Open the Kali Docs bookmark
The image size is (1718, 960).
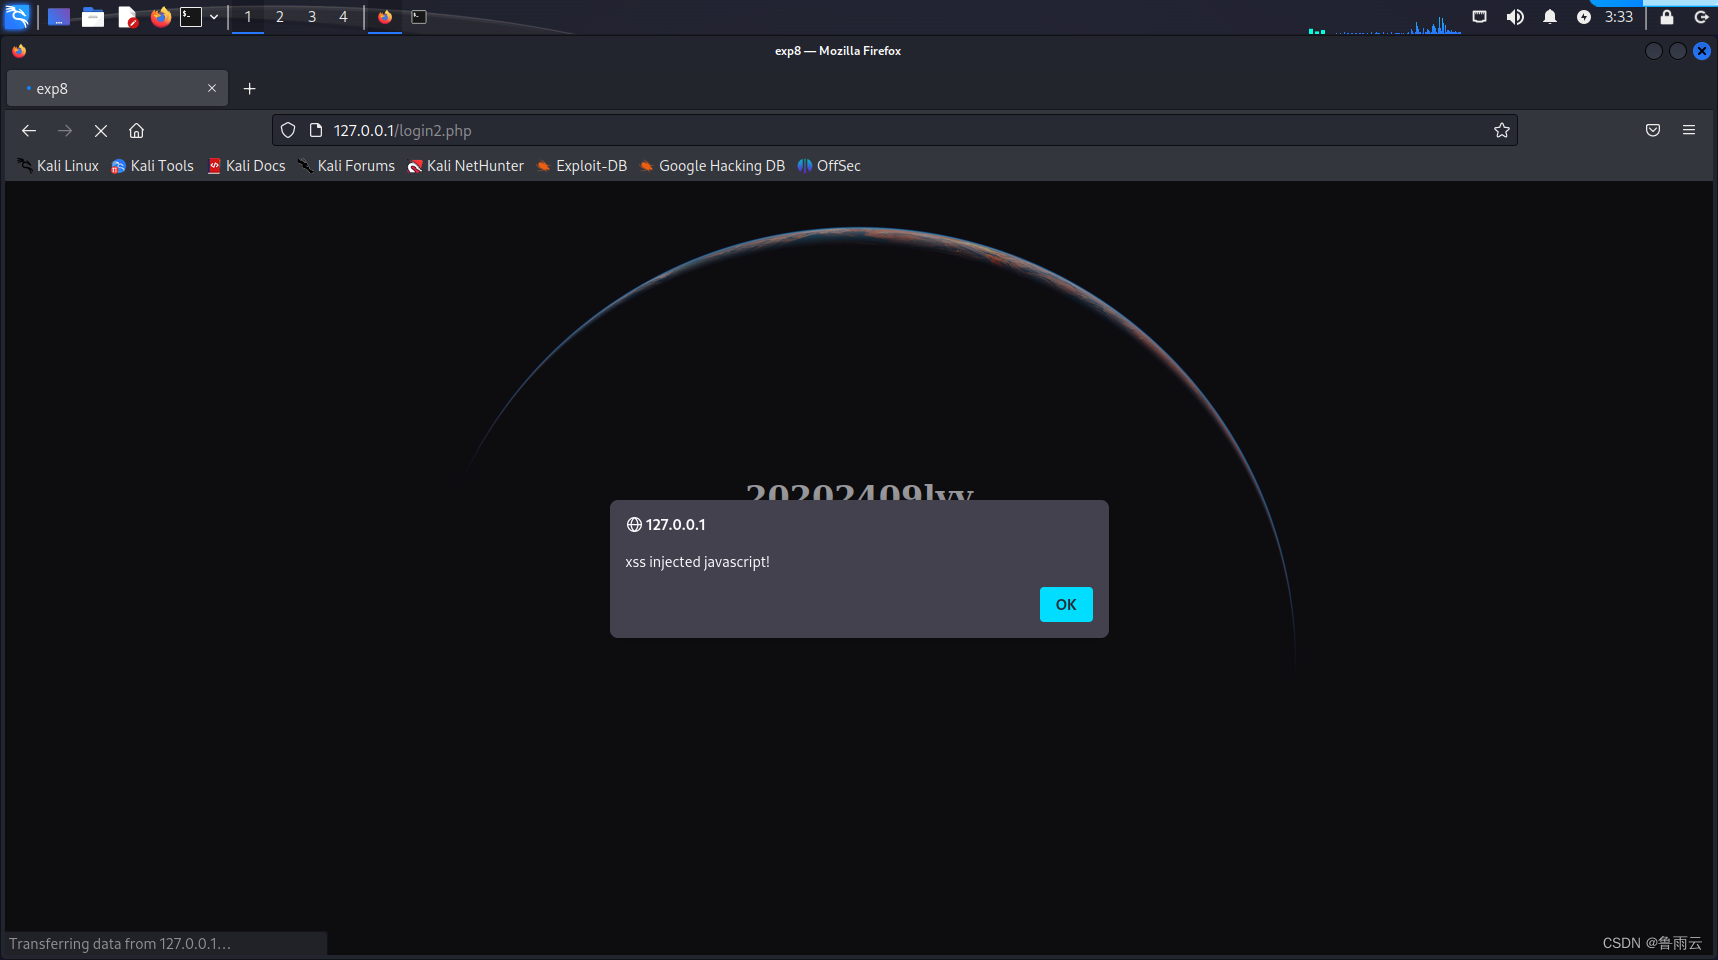coord(246,166)
